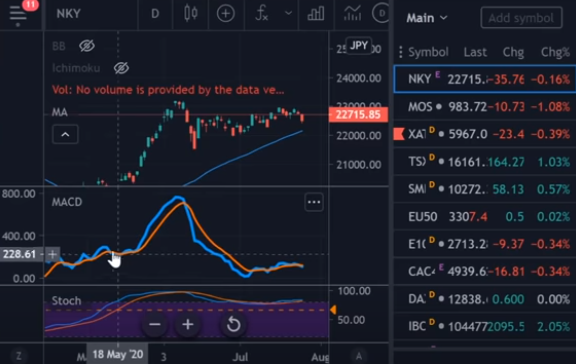The image size is (576, 364).
Task: Click the JPY currency label
Action: (x=359, y=46)
